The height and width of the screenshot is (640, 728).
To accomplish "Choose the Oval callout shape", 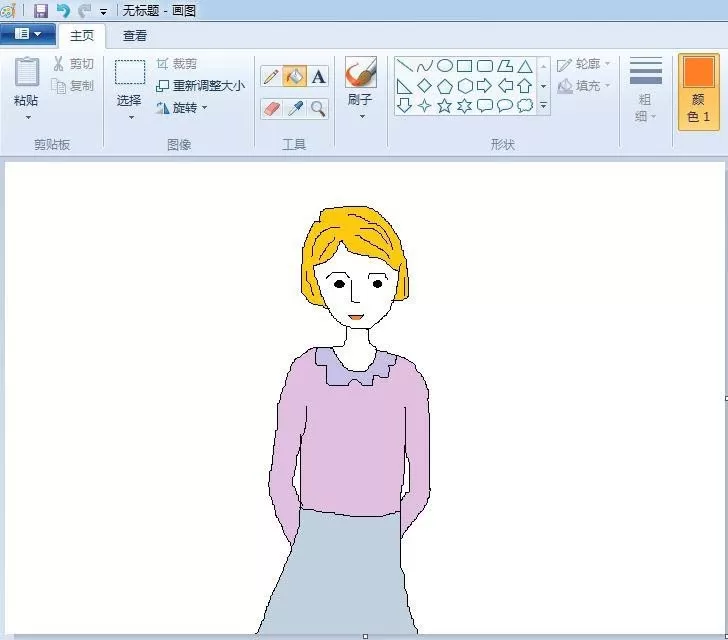I will click(x=505, y=106).
